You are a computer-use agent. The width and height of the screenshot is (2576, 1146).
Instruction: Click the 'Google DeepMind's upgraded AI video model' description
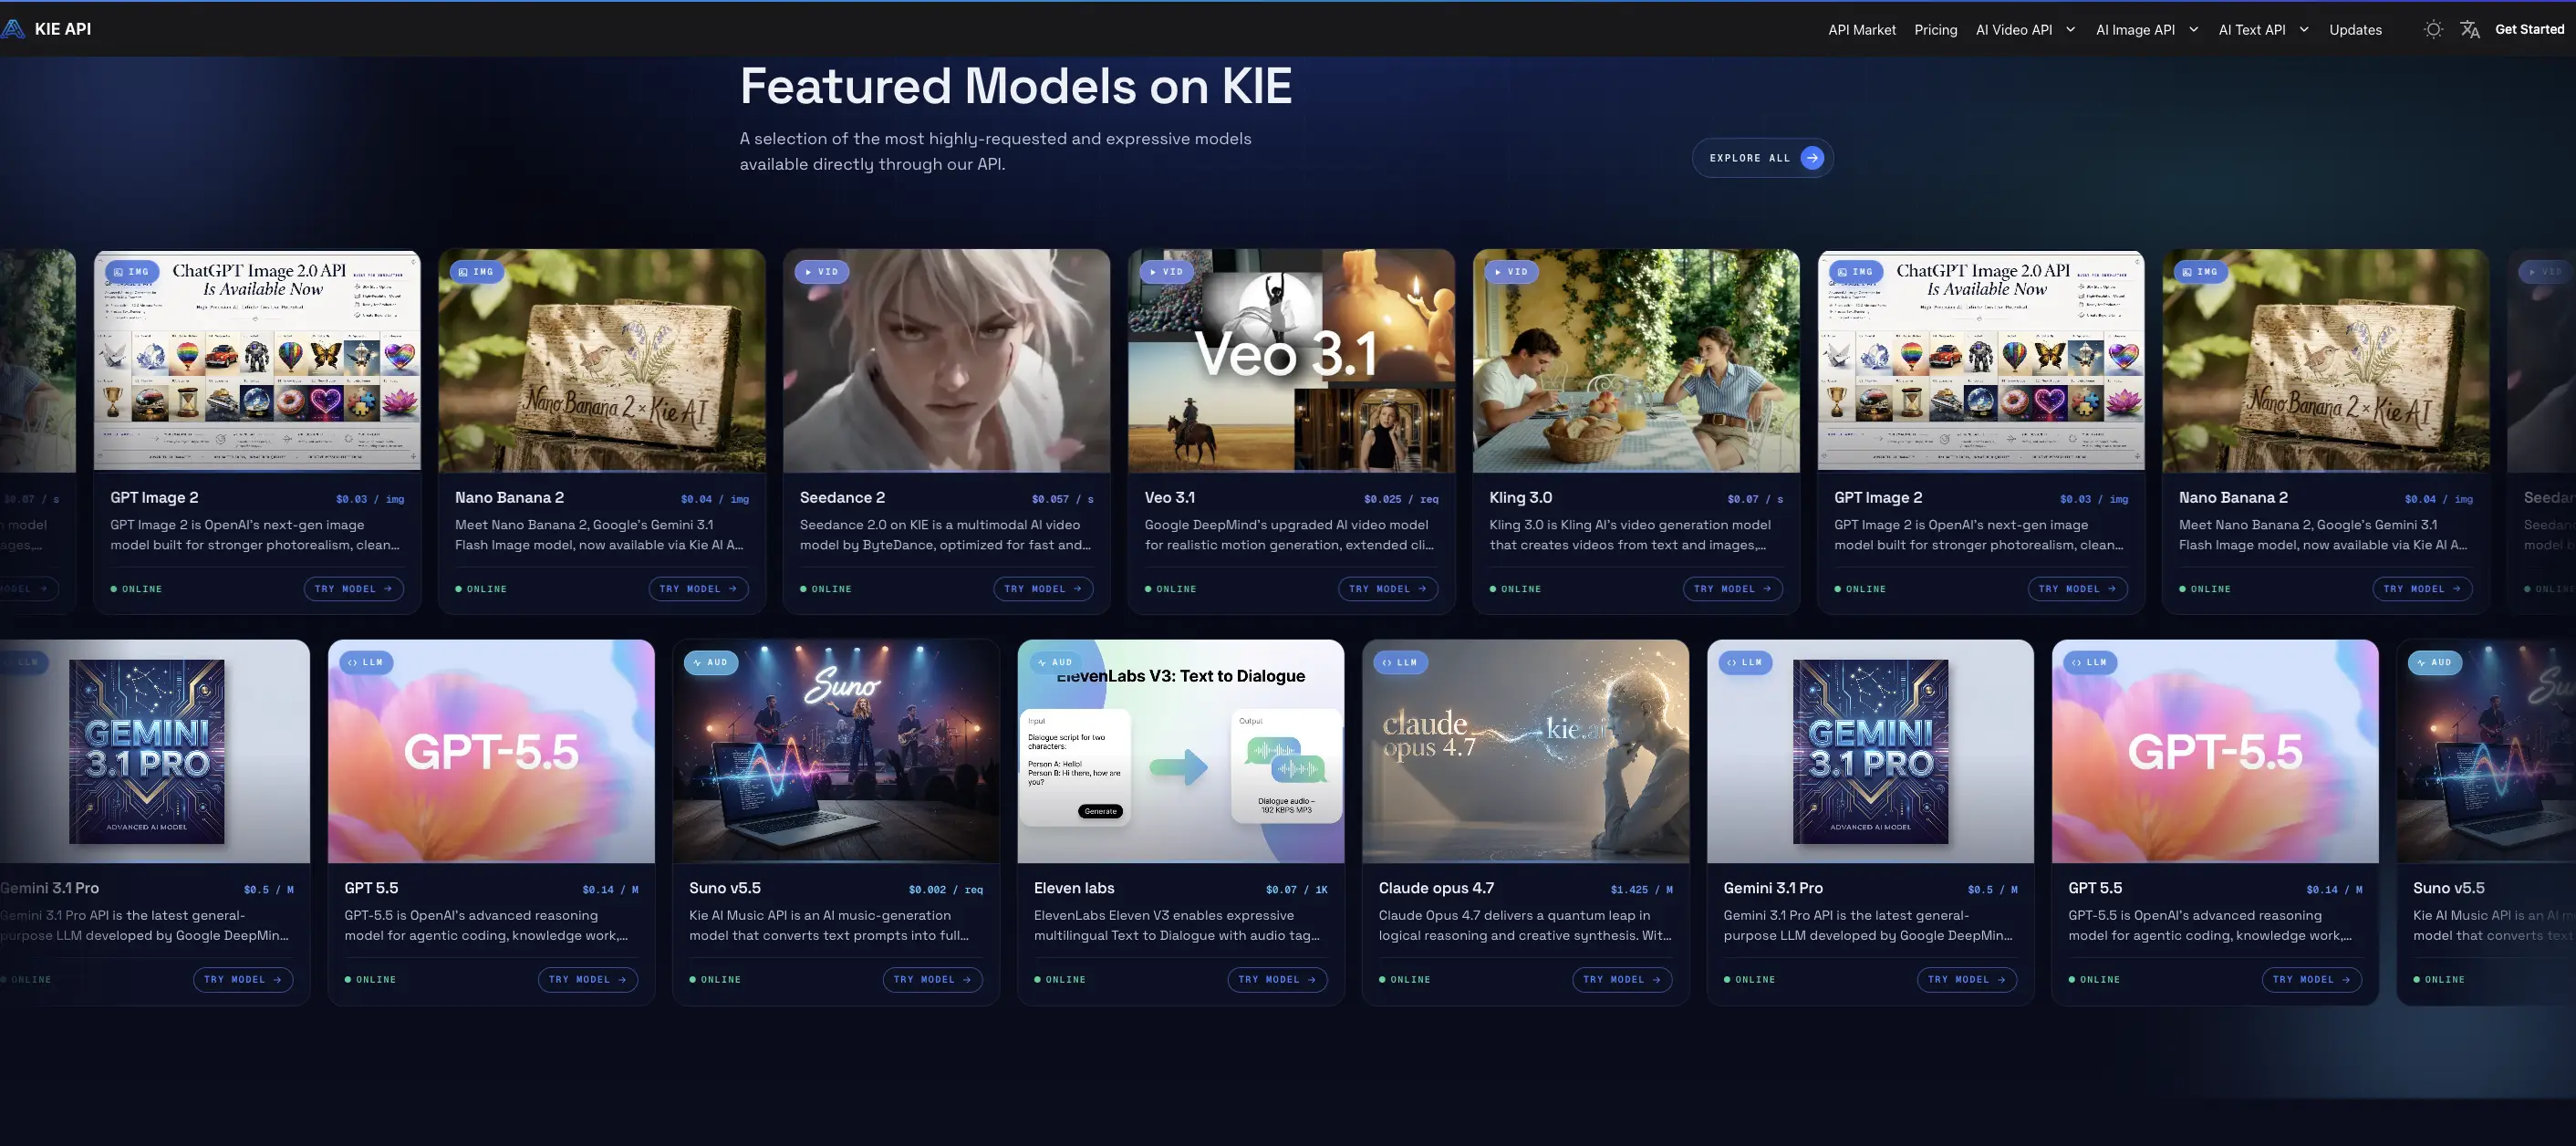point(1289,535)
